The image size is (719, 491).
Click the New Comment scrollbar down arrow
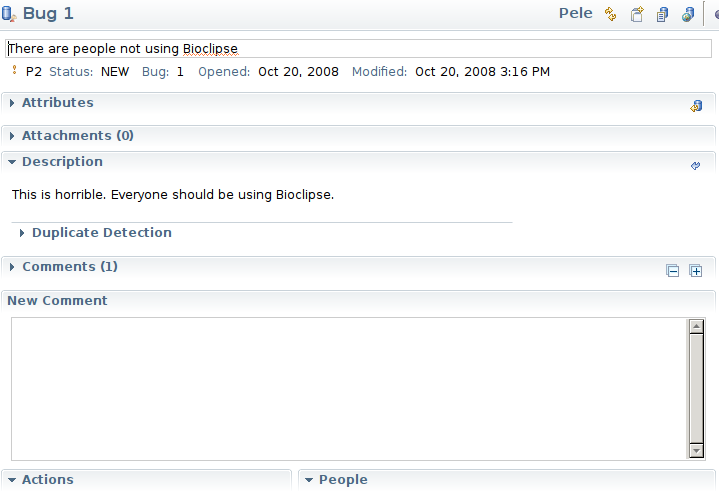coord(697,451)
